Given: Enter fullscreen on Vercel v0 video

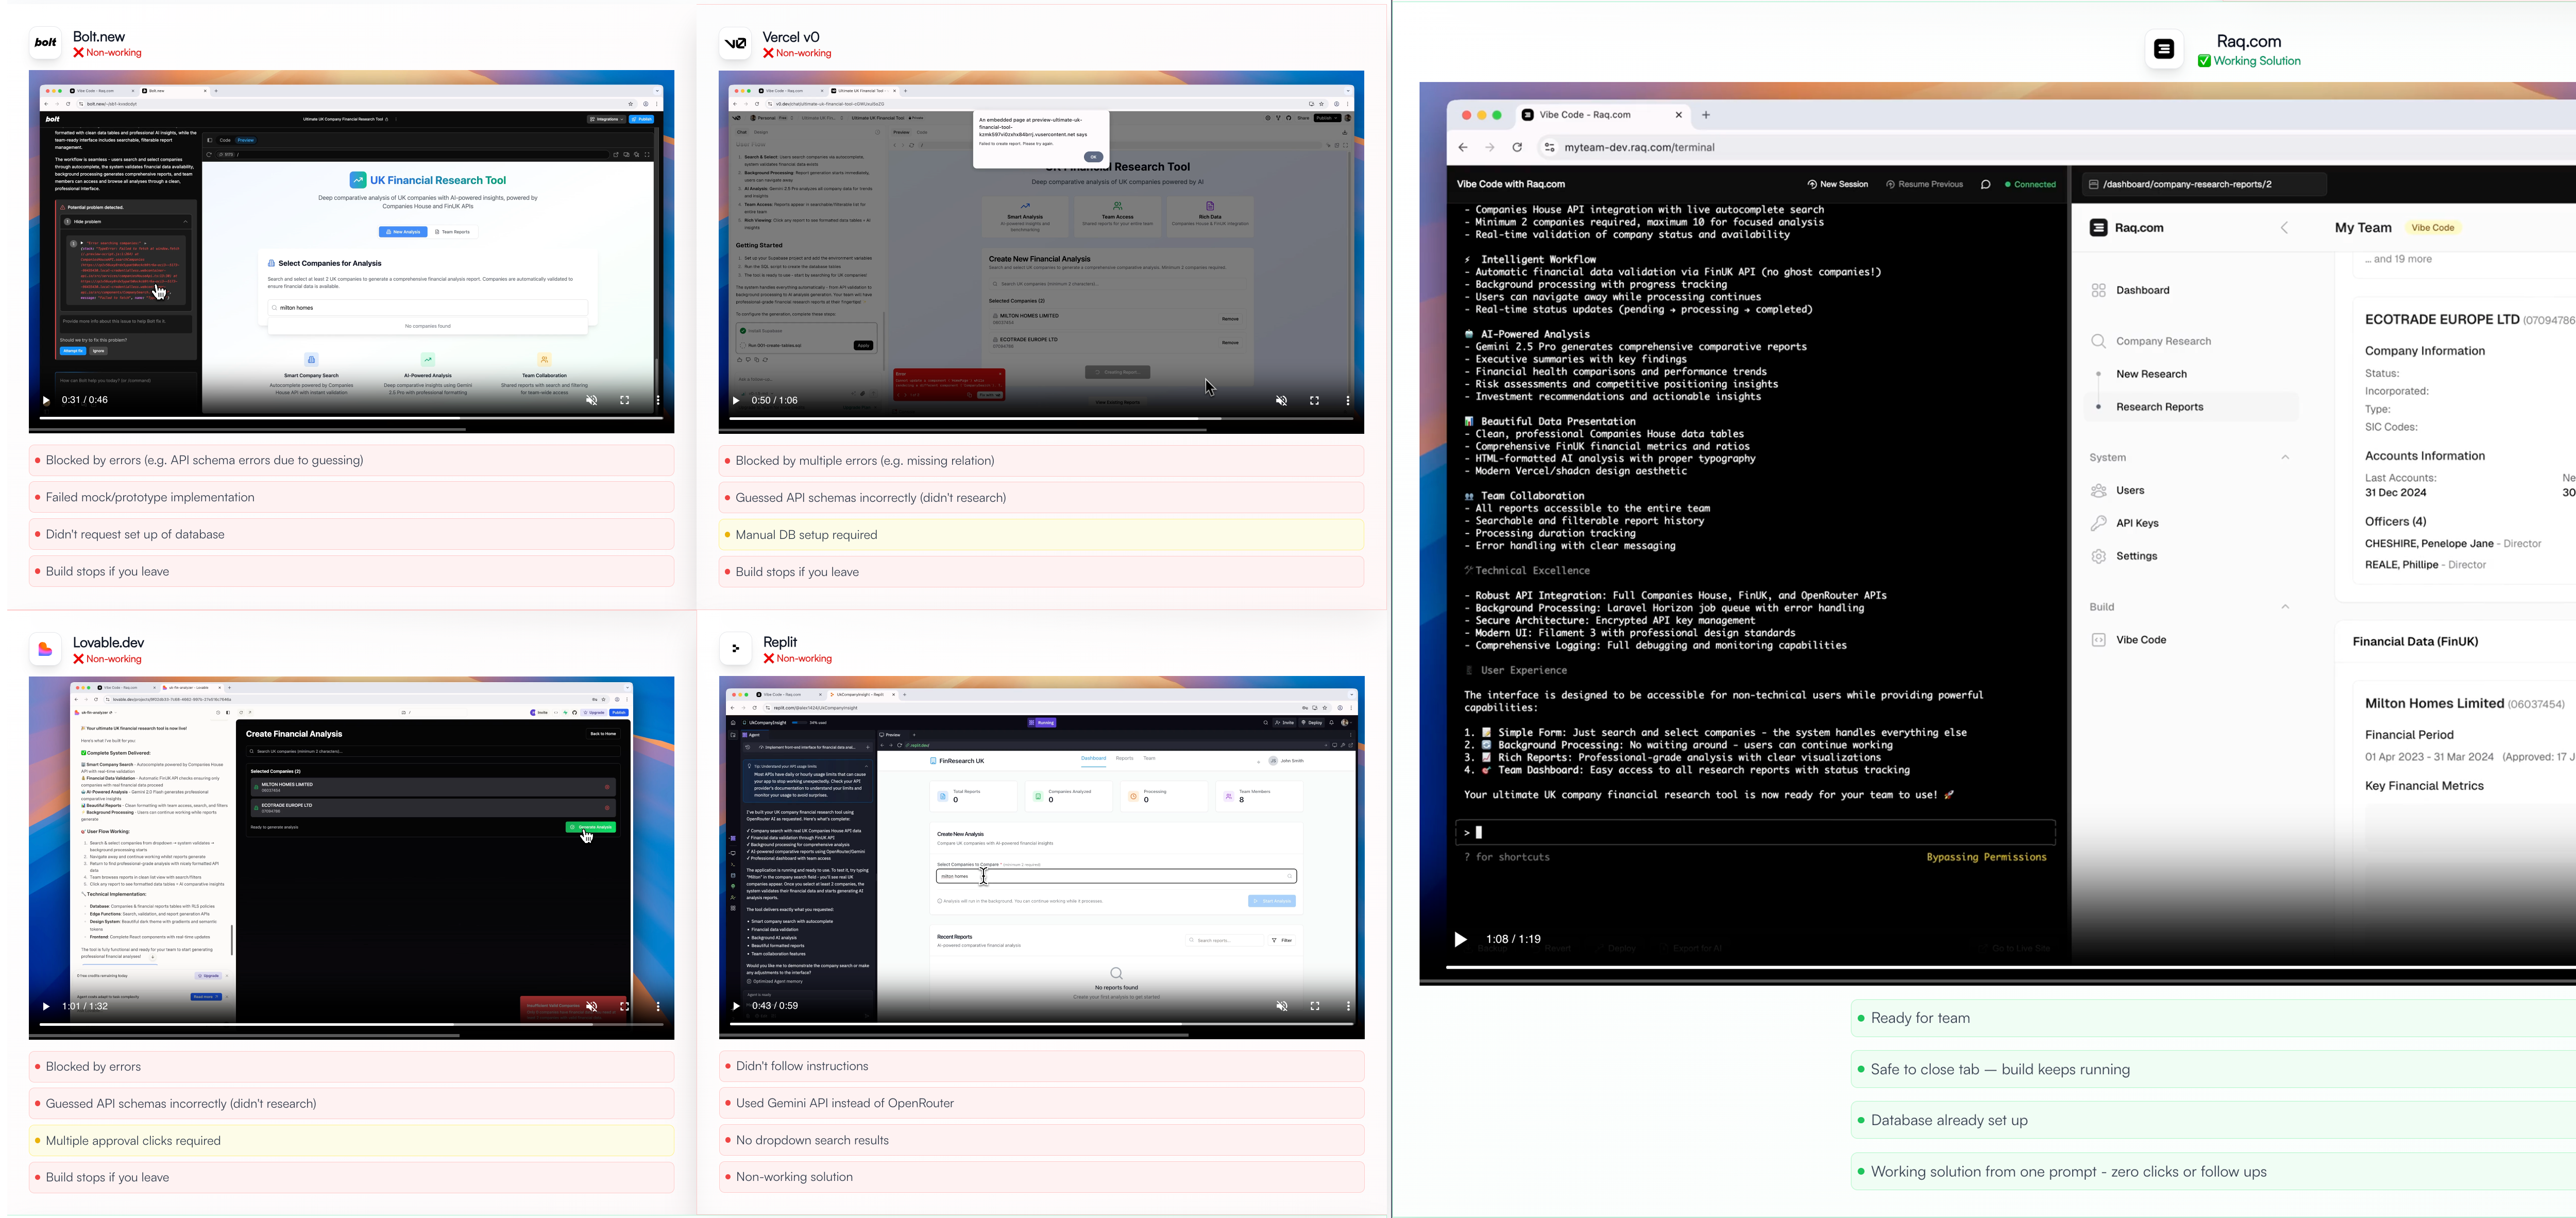Looking at the screenshot, I should (x=1315, y=401).
